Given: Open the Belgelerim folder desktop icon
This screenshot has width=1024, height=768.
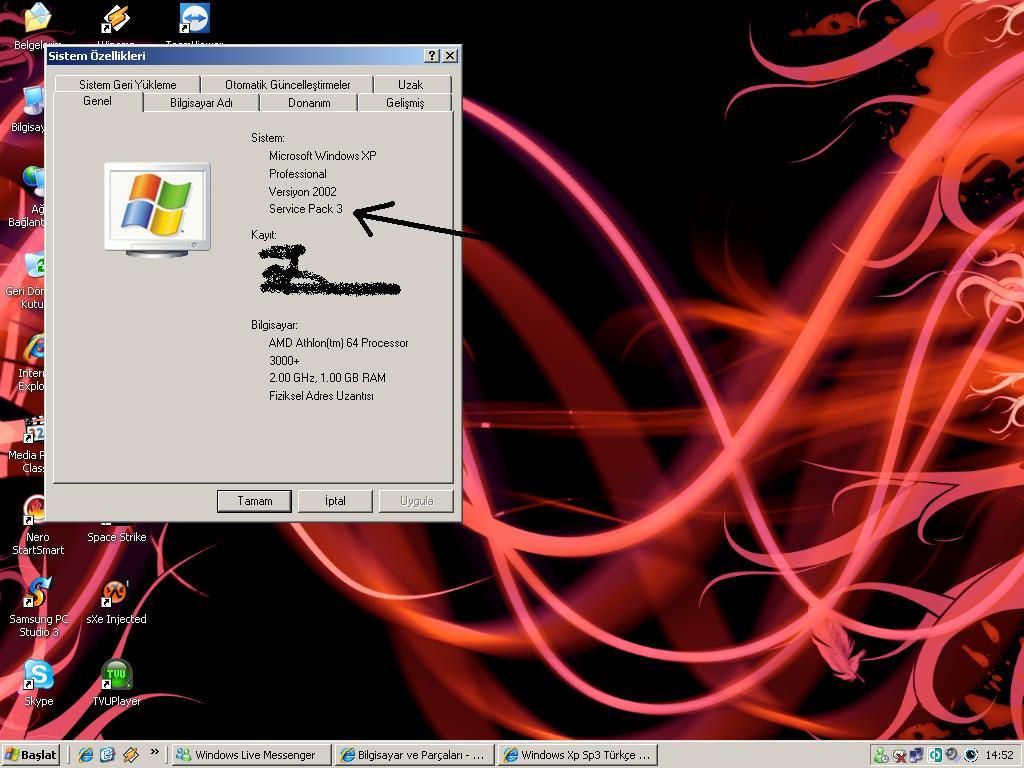Looking at the screenshot, I should (x=37, y=18).
